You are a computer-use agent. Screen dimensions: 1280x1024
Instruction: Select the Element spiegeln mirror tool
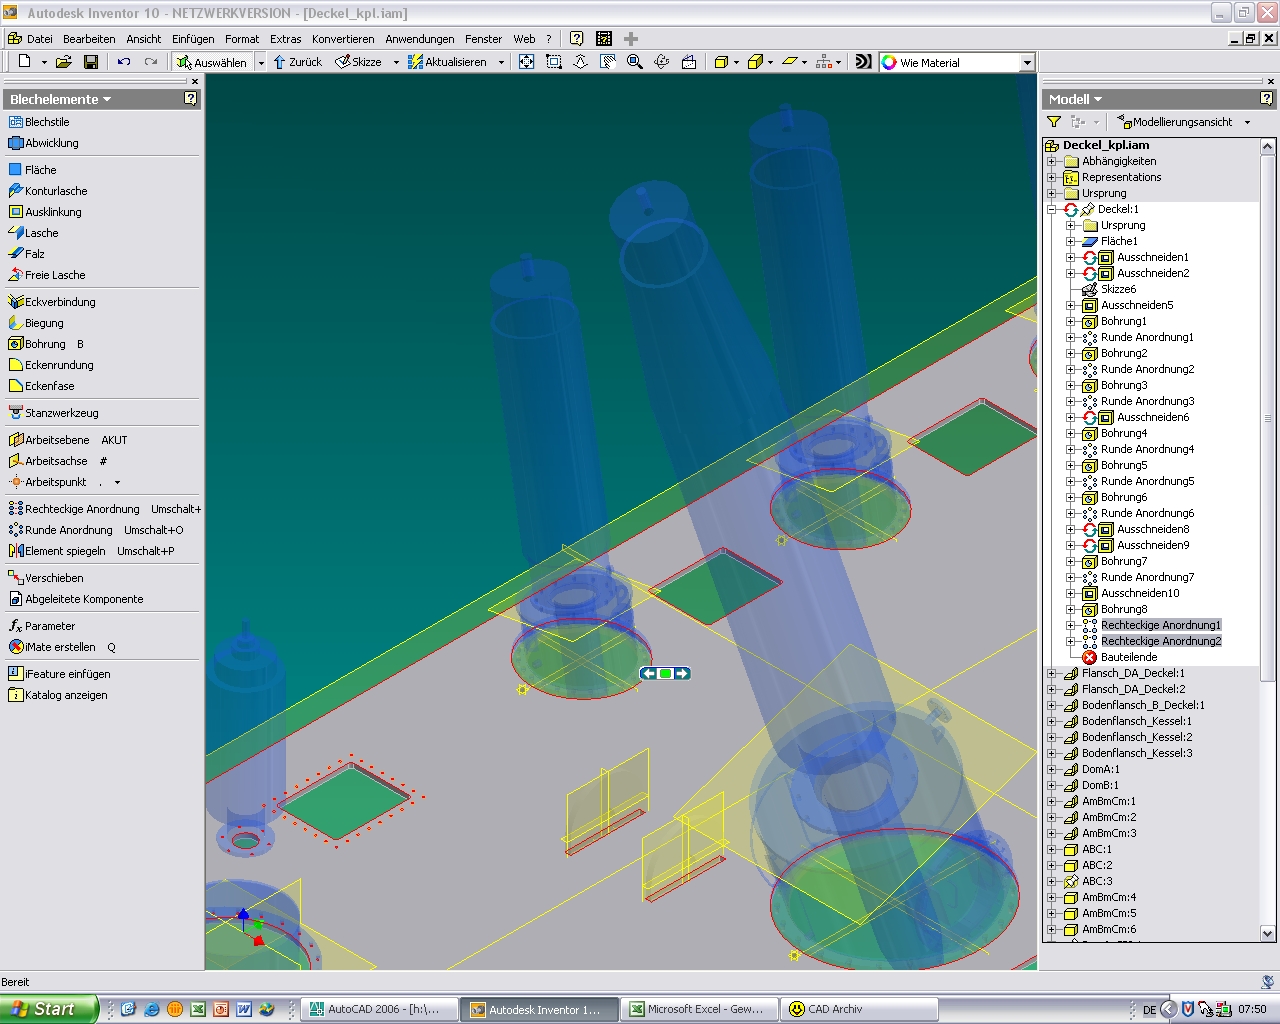(x=64, y=551)
